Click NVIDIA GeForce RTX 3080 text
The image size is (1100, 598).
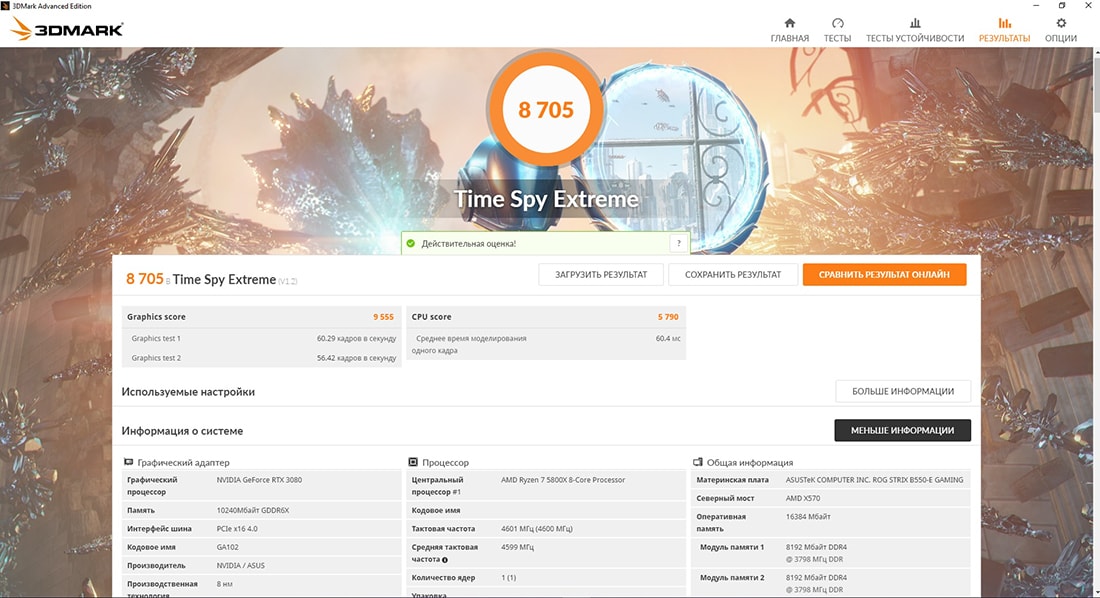(259, 480)
